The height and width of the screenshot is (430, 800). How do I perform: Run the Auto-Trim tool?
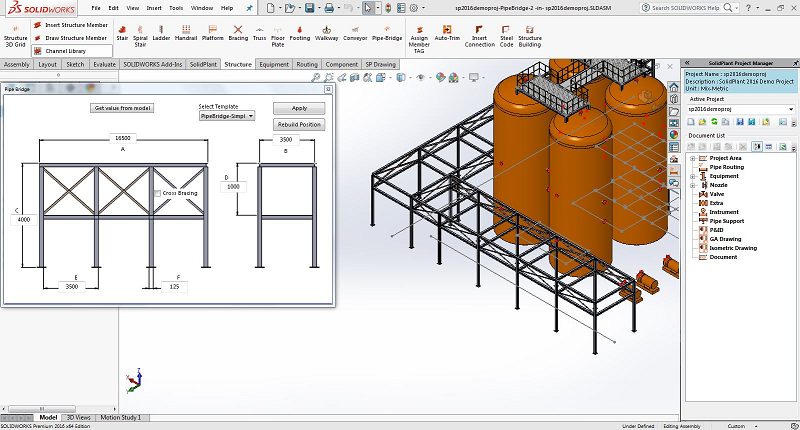click(447, 33)
